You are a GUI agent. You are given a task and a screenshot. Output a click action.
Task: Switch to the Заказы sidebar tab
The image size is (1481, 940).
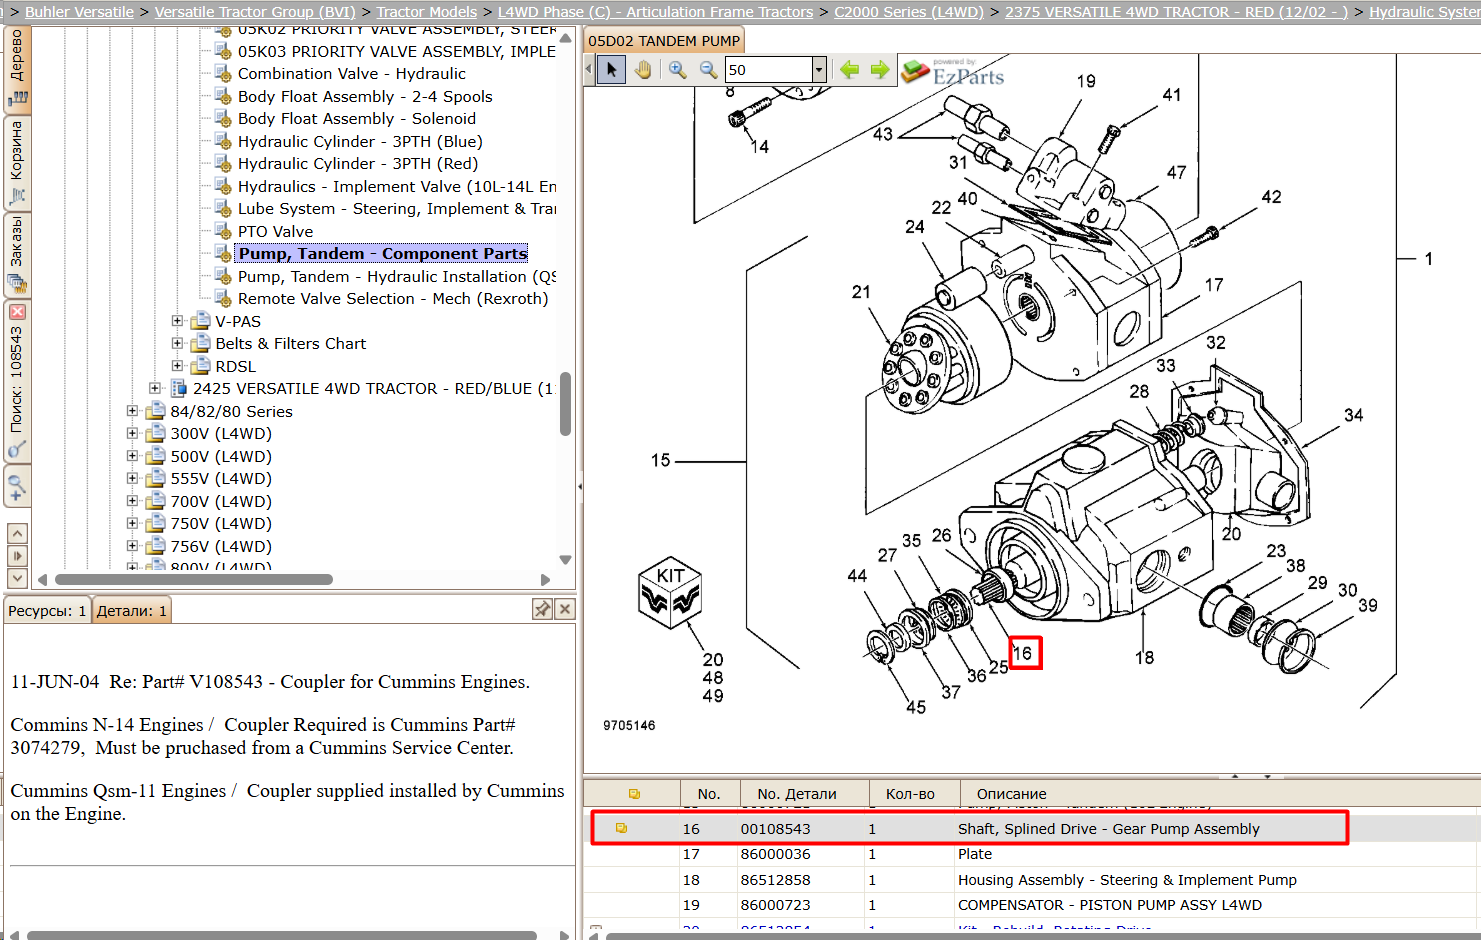pos(17,255)
